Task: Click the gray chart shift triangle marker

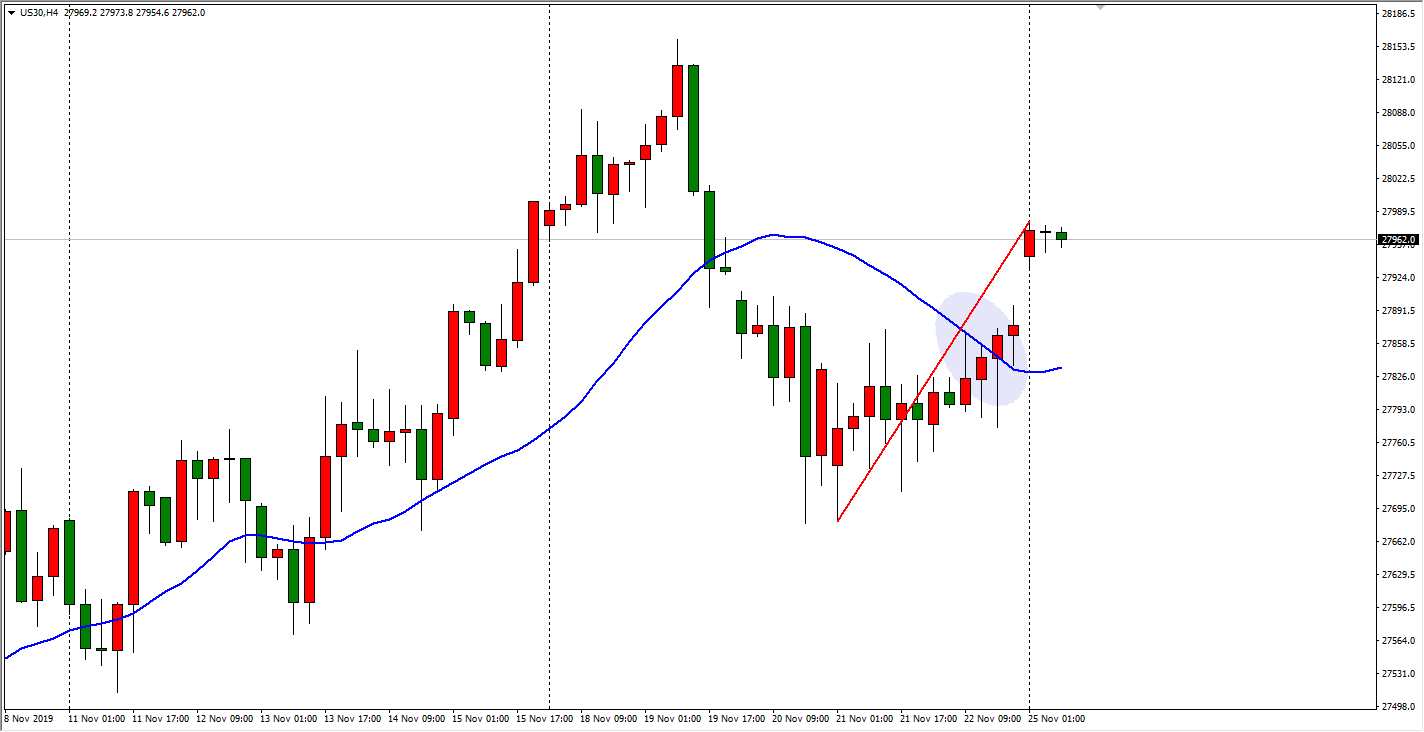Action: [x=1101, y=7]
